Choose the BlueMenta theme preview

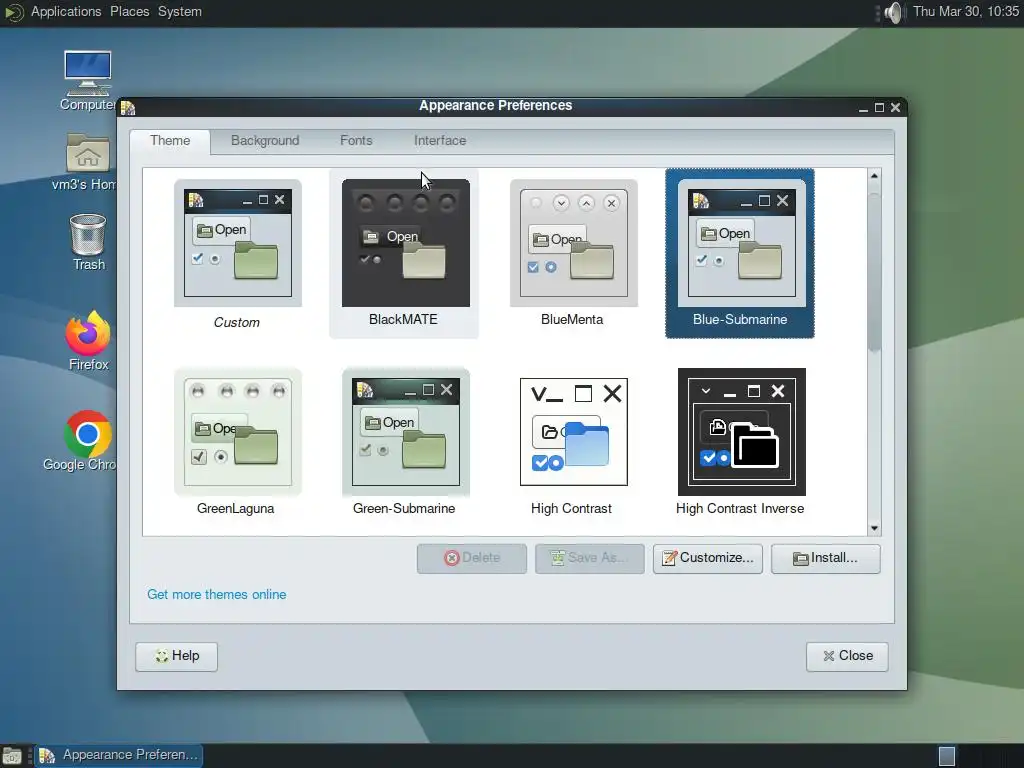click(573, 243)
